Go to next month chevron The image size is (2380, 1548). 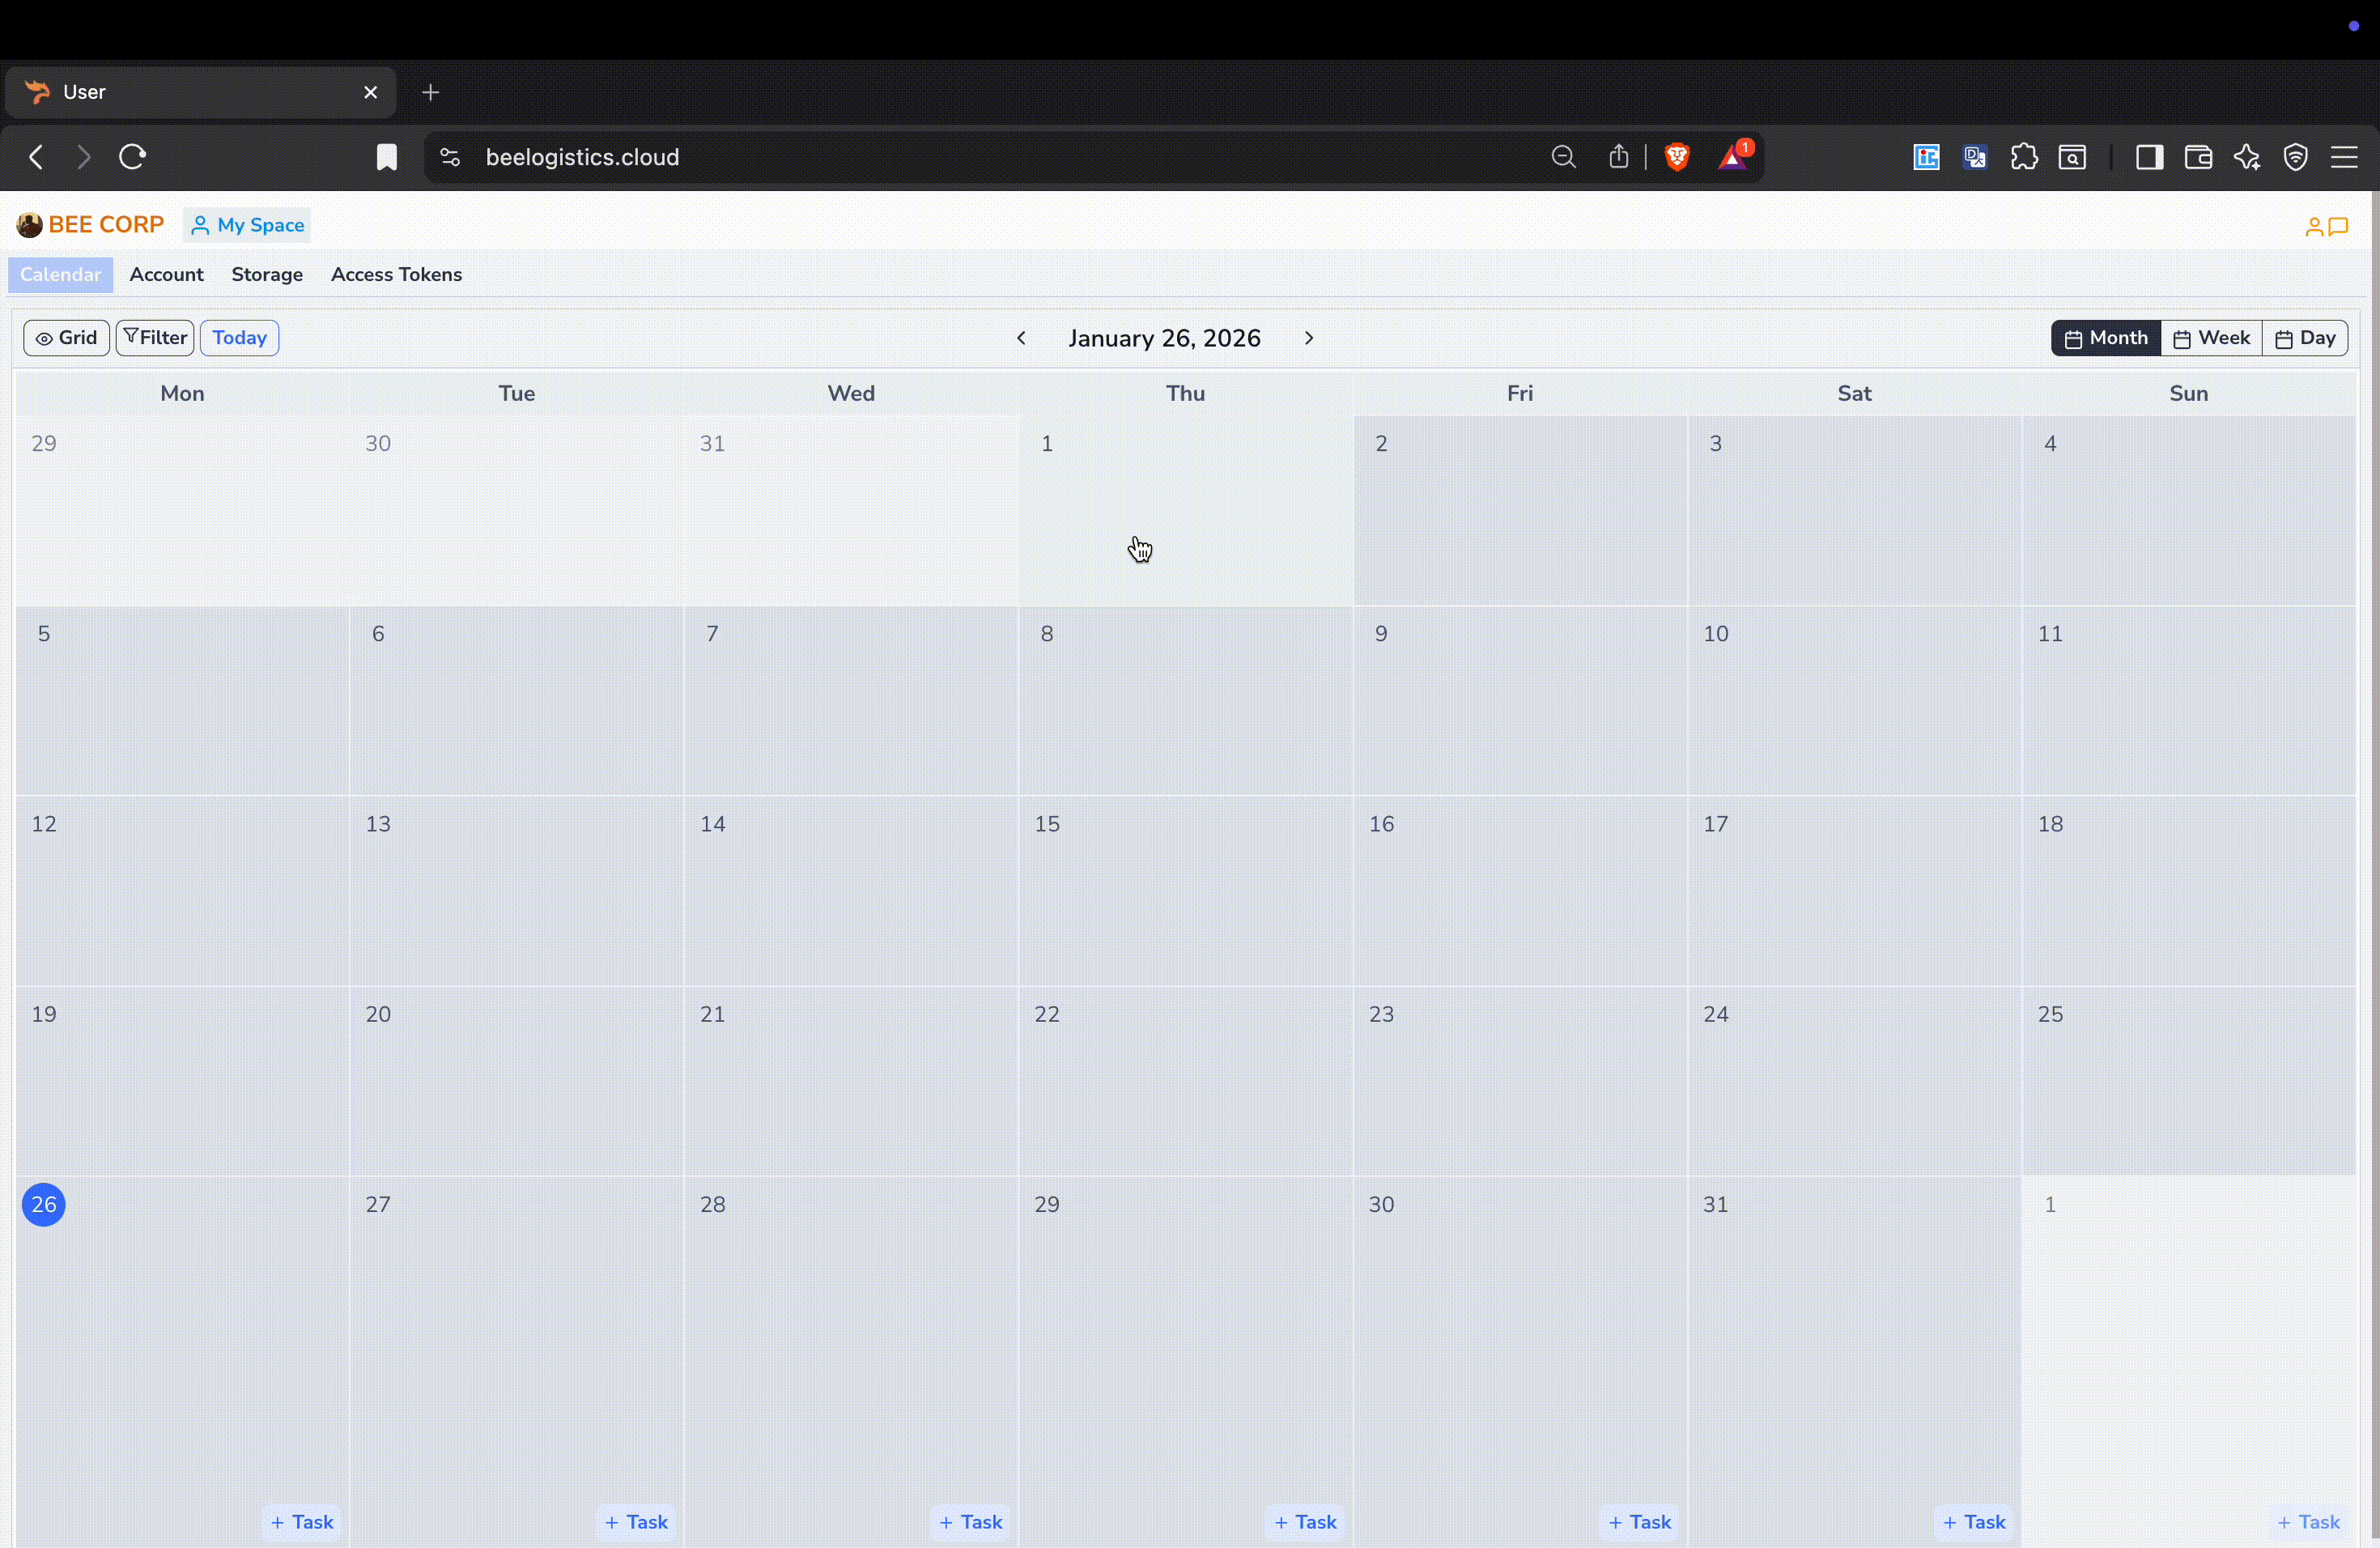[x=1308, y=338]
